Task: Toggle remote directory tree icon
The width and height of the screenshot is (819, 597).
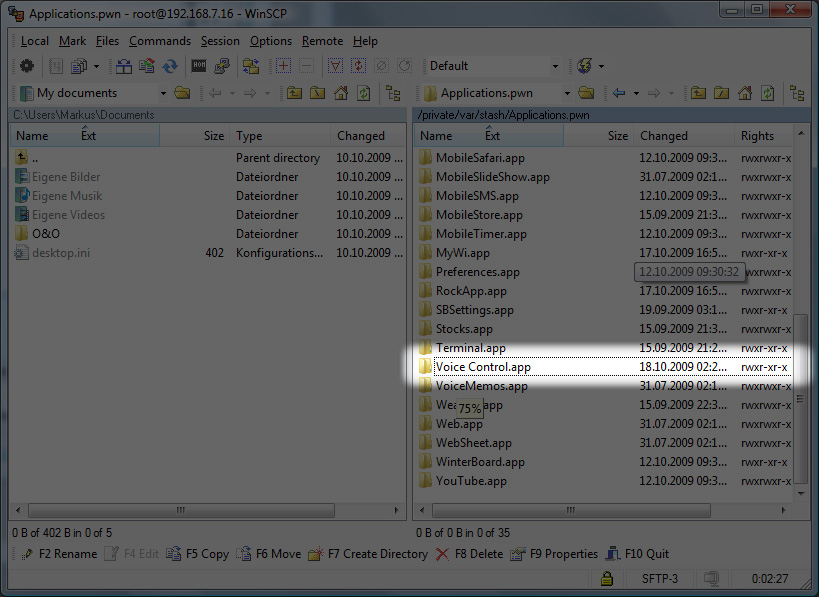Action: [797, 93]
